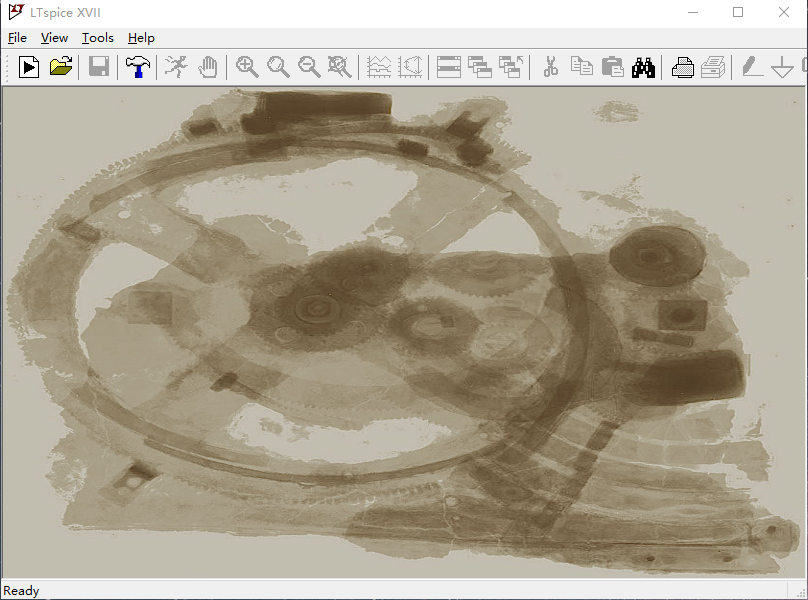Maximize the LTspice XVII window
The image size is (808, 600).
coord(738,12)
